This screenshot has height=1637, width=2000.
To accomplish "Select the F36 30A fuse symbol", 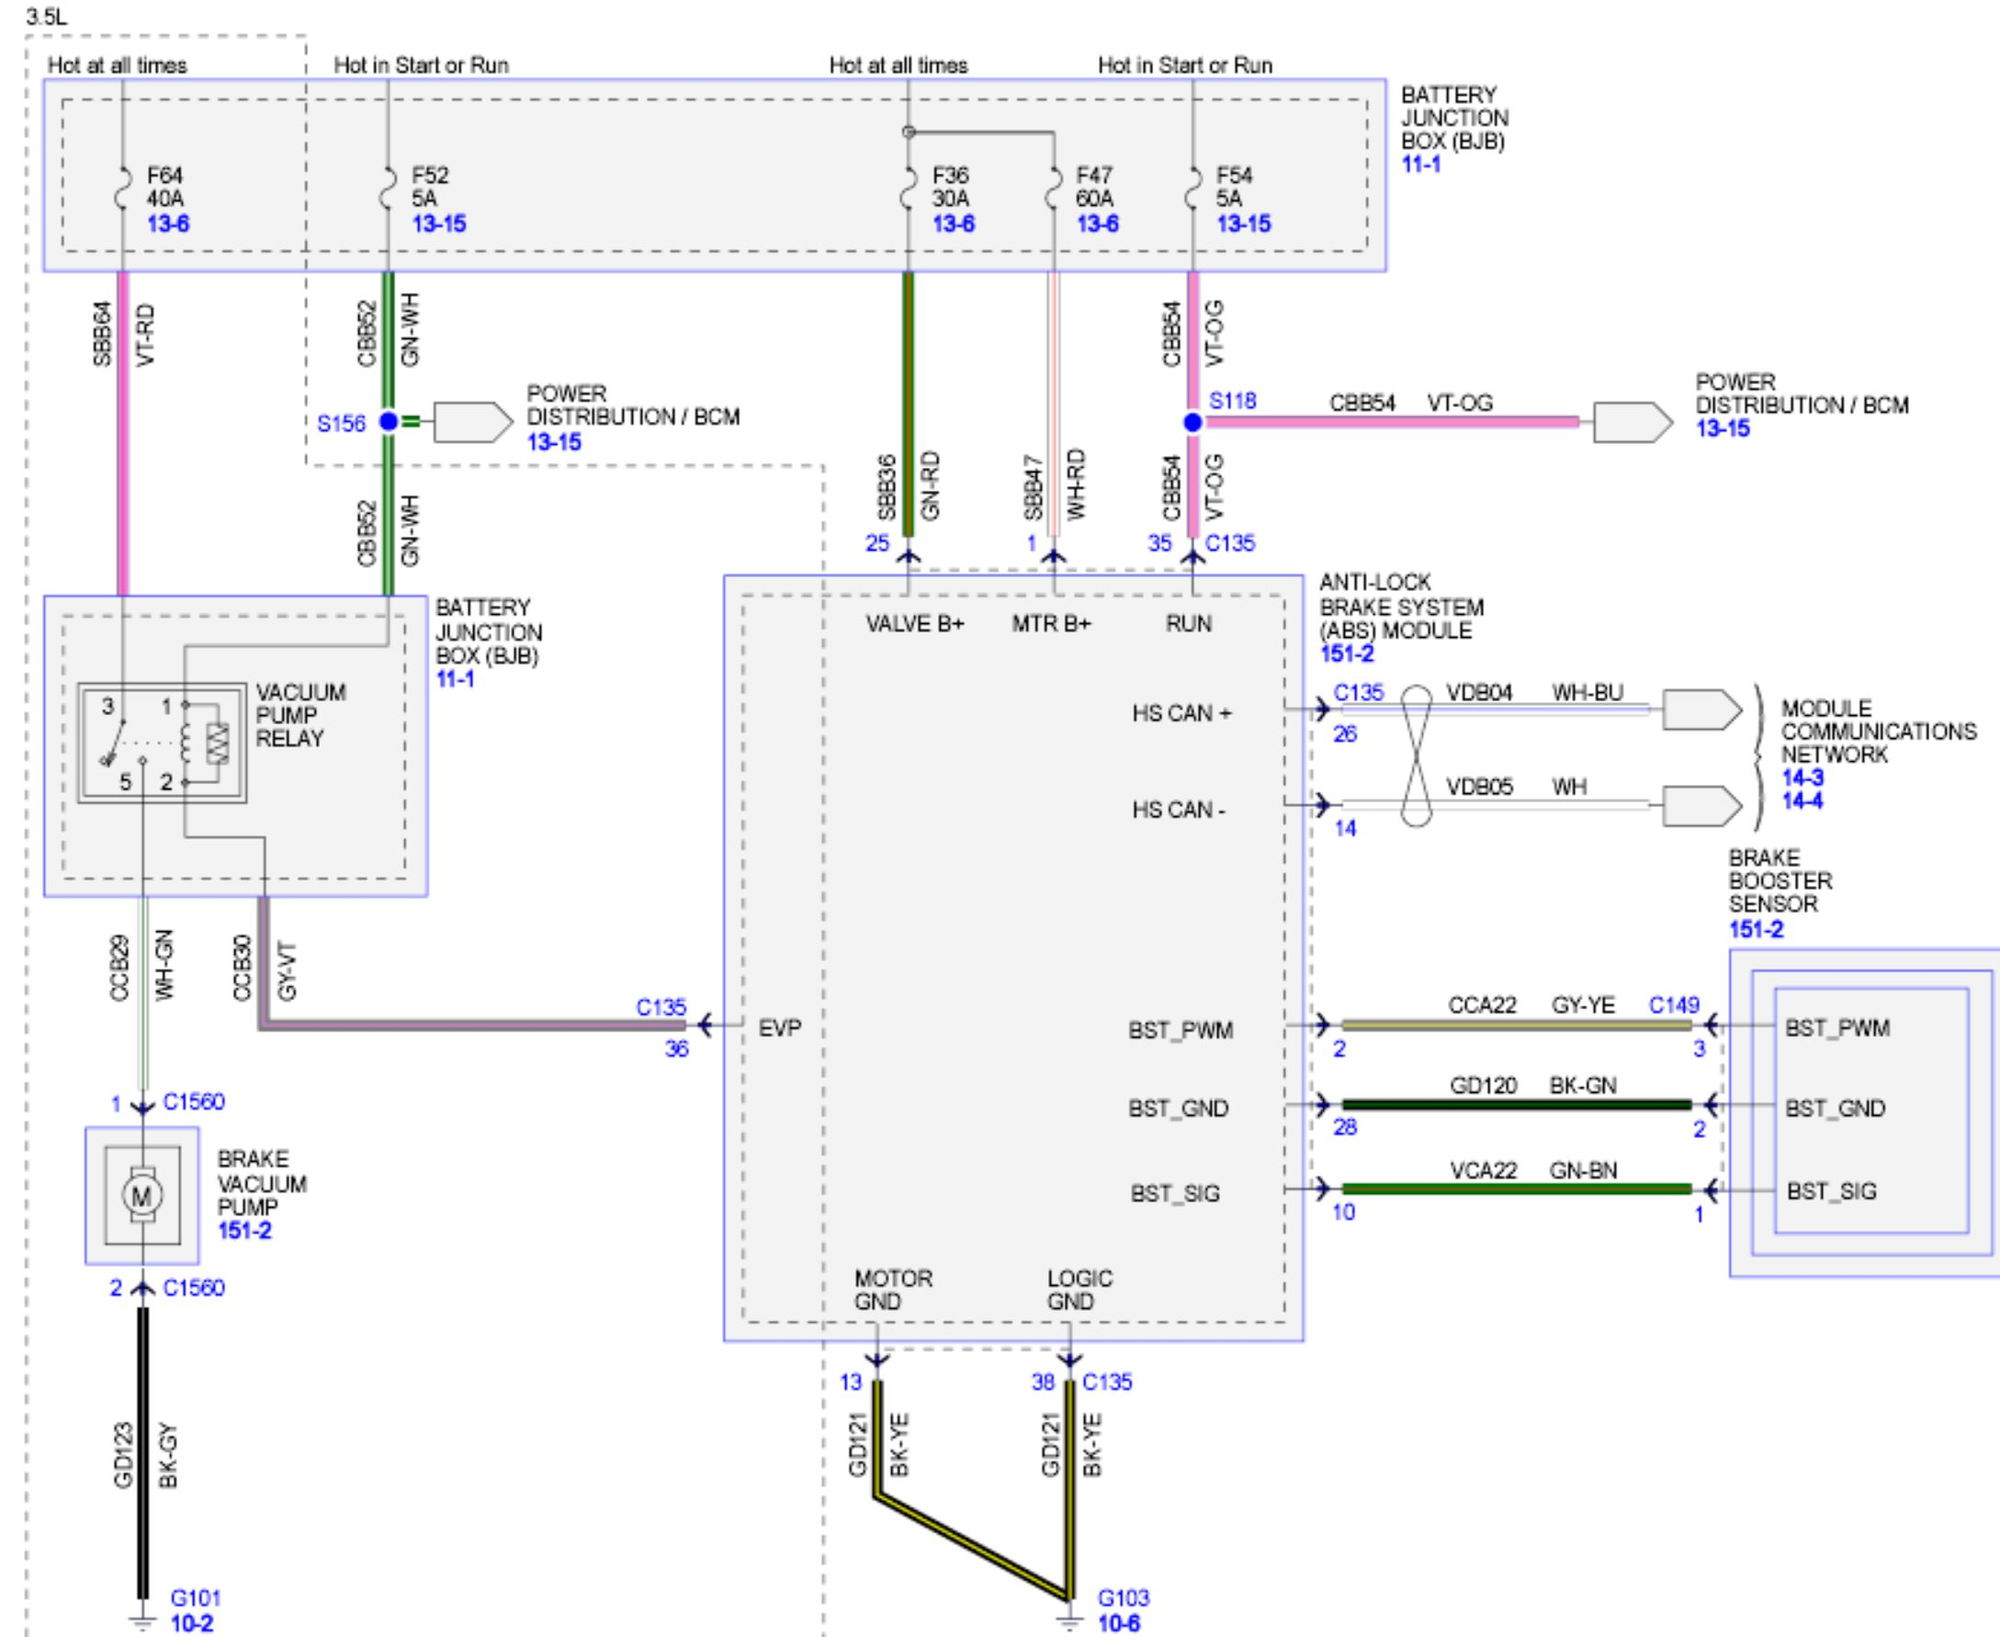I will pyautogui.click(x=908, y=188).
